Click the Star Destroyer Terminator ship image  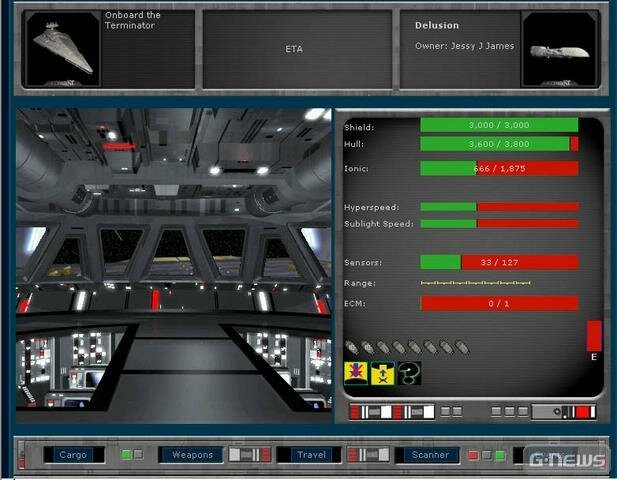coord(63,49)
